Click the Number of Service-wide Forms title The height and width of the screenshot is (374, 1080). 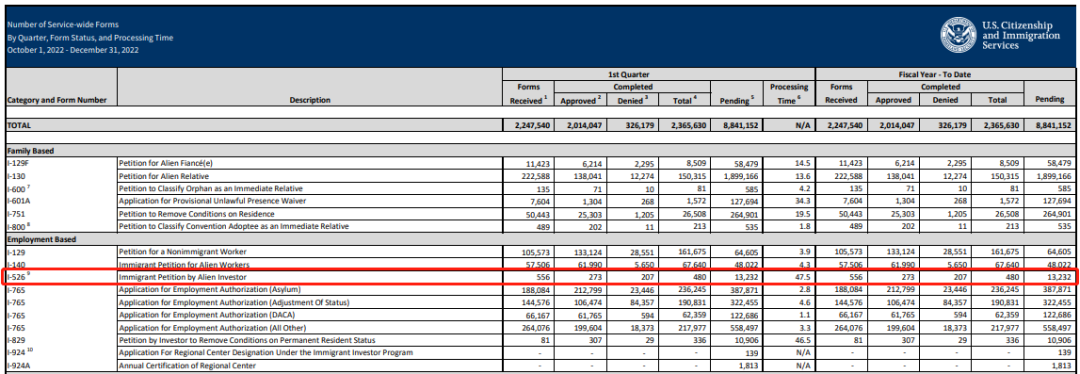point(53,25)
